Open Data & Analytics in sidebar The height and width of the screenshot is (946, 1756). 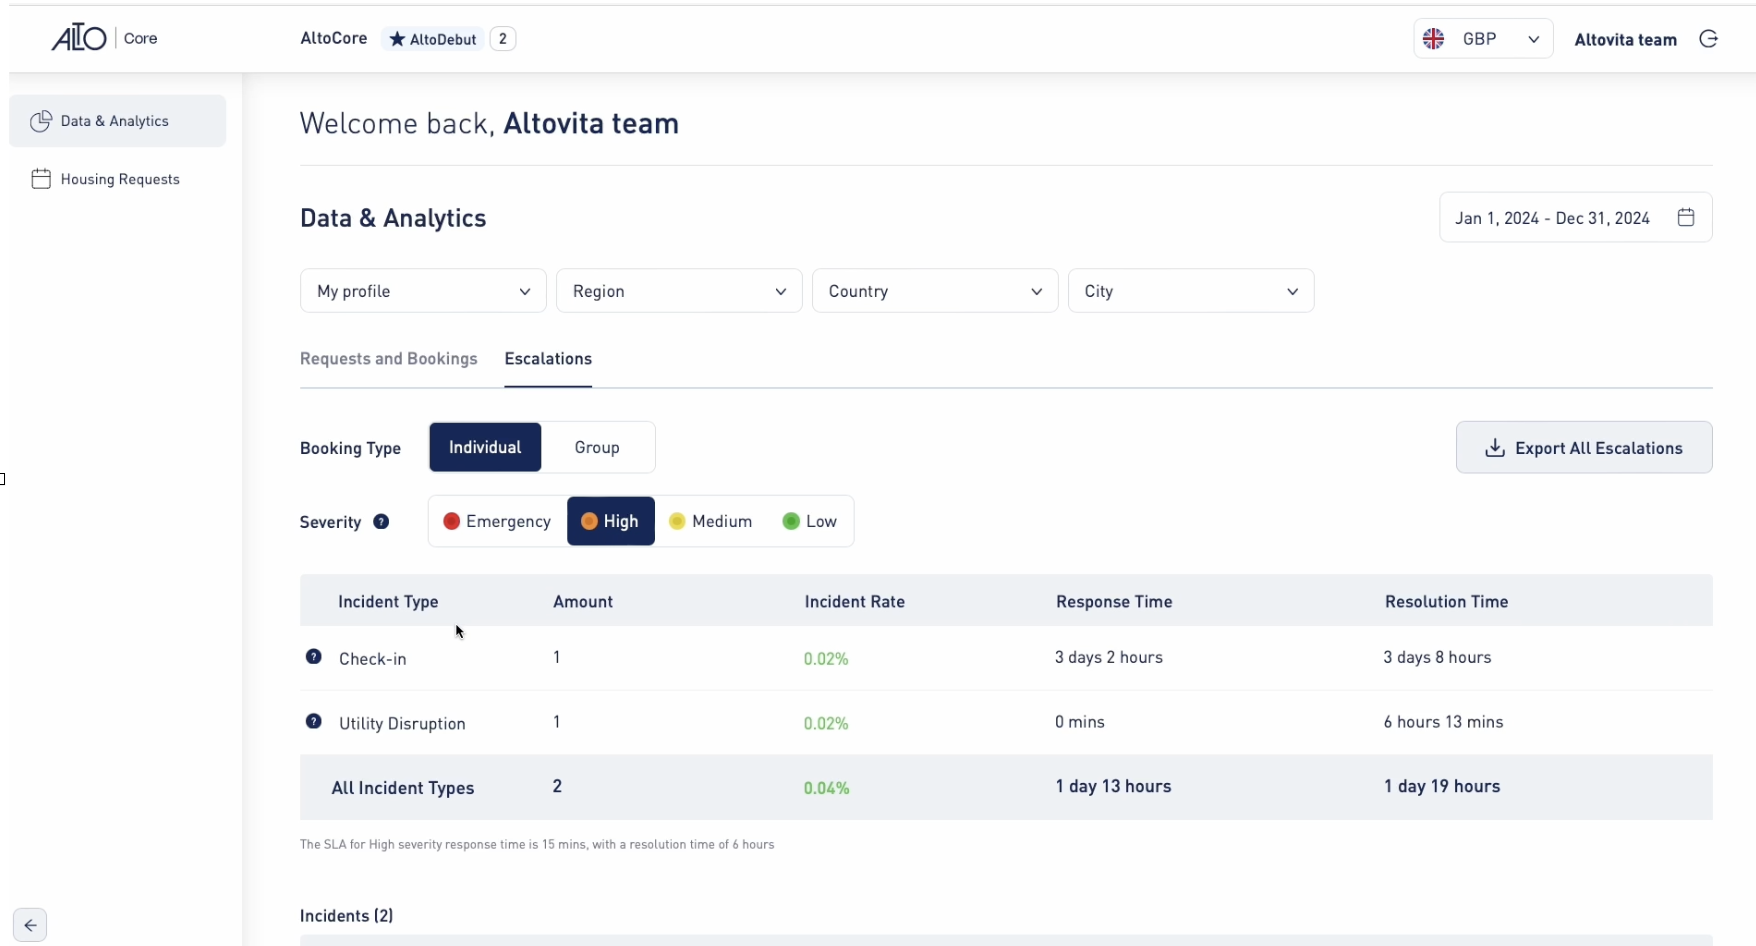click(x=118, y=121)
